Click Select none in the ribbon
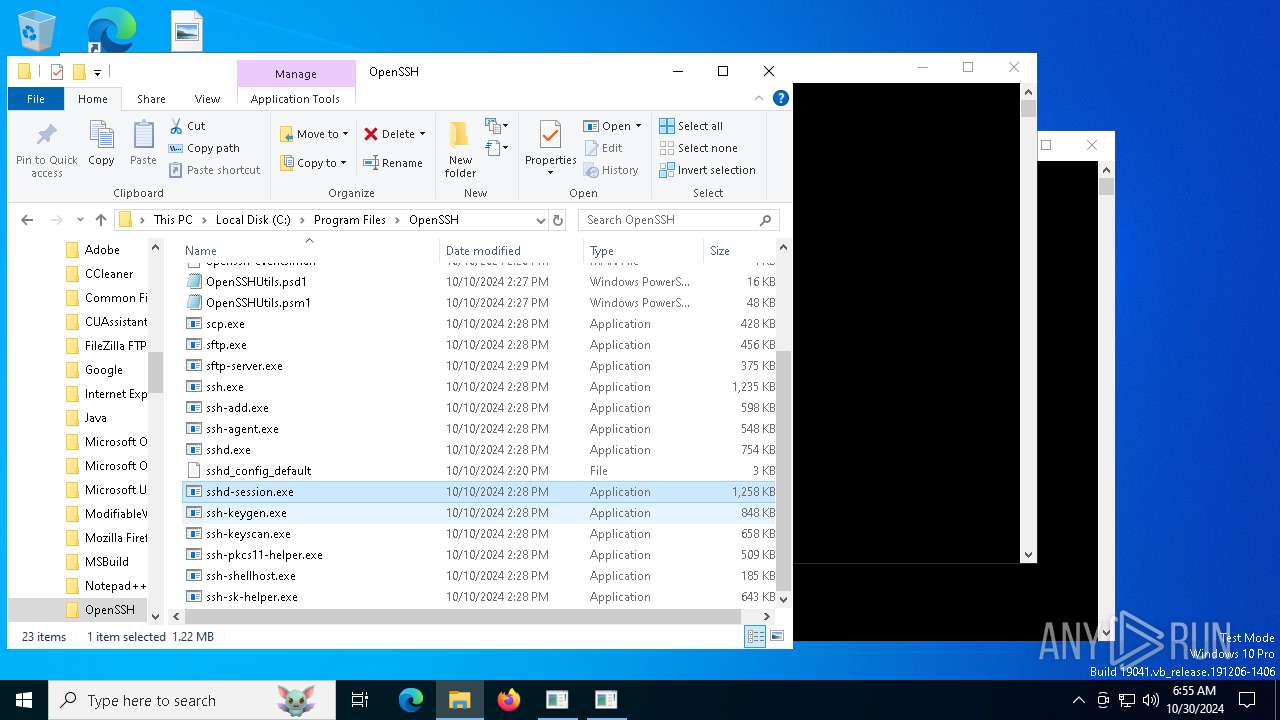 tap(698, 148)
